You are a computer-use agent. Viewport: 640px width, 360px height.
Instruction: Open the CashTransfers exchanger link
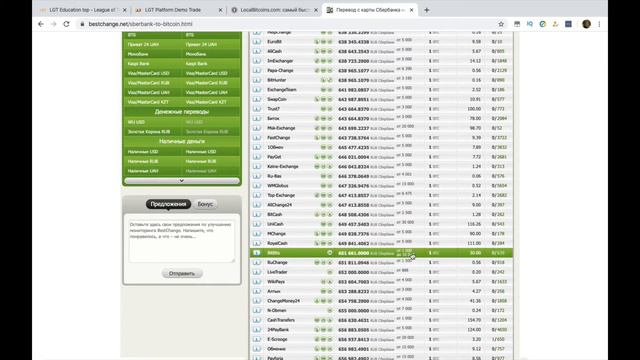(281, 320)
